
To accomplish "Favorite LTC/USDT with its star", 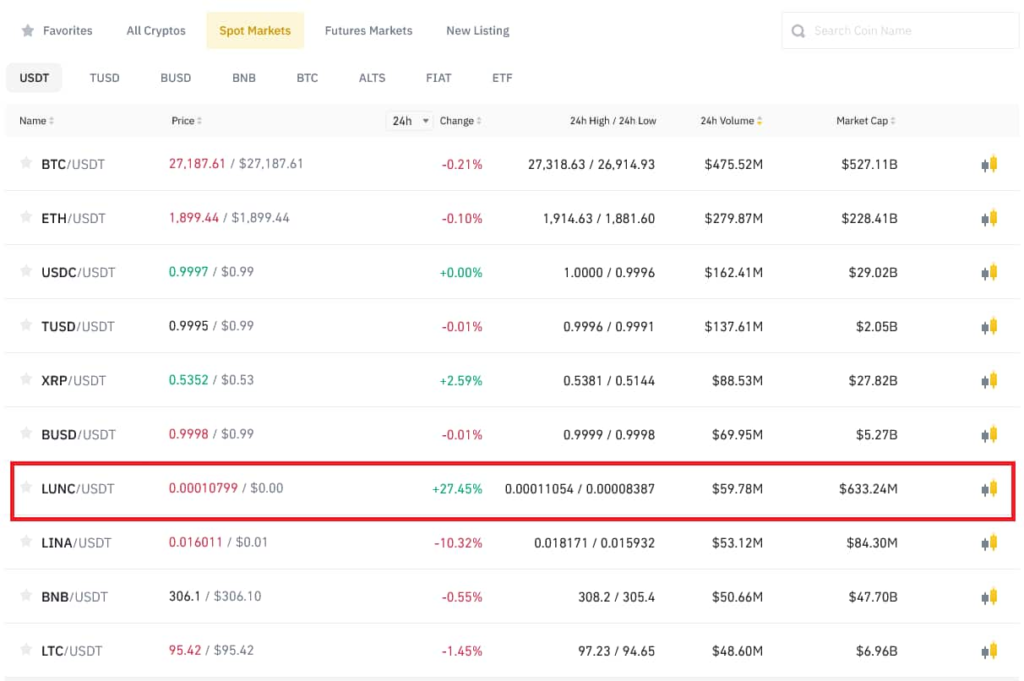I will tap(26, 650).
